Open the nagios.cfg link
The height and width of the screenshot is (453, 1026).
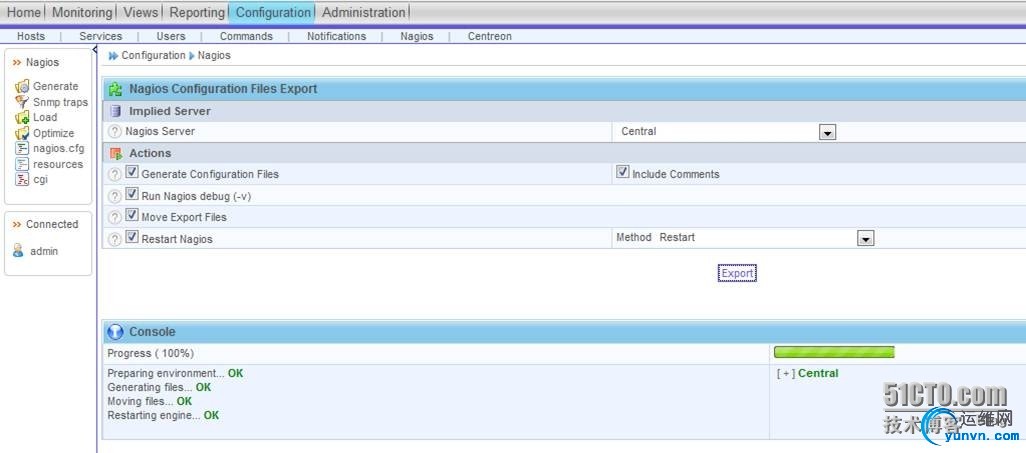click(x=59, y=149)
